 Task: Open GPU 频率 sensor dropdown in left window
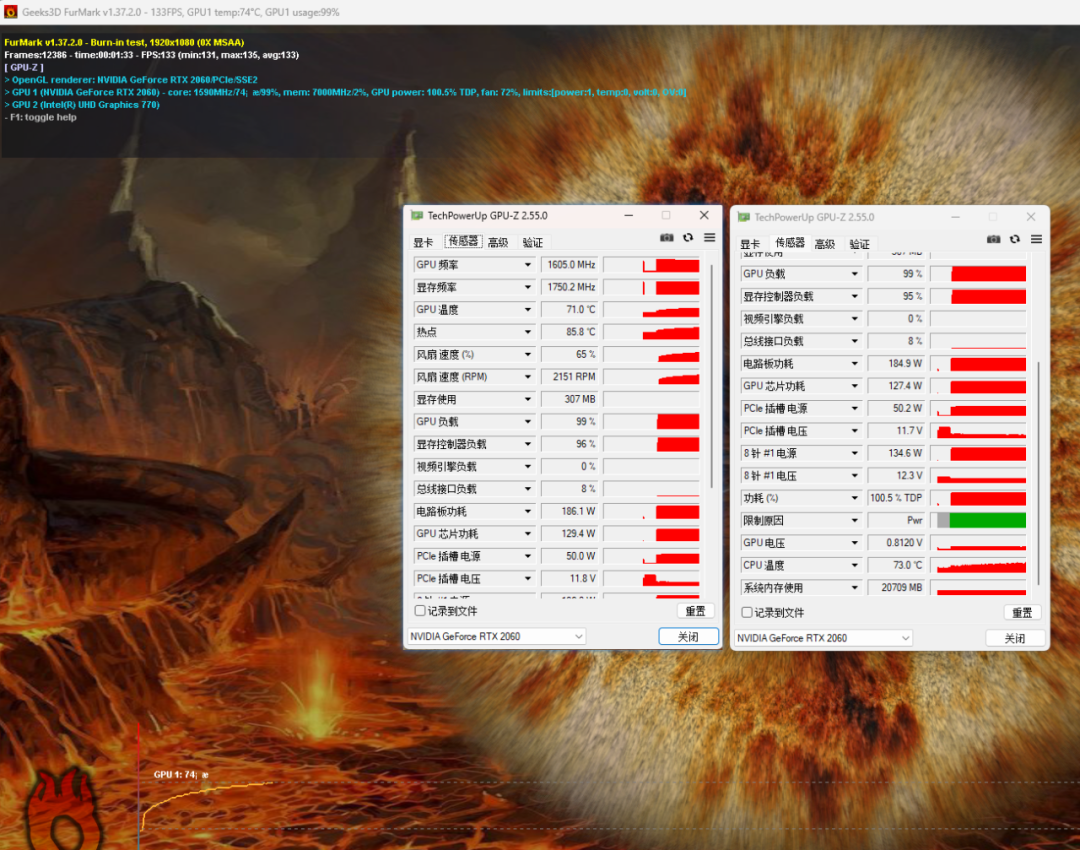click(527, 265)
